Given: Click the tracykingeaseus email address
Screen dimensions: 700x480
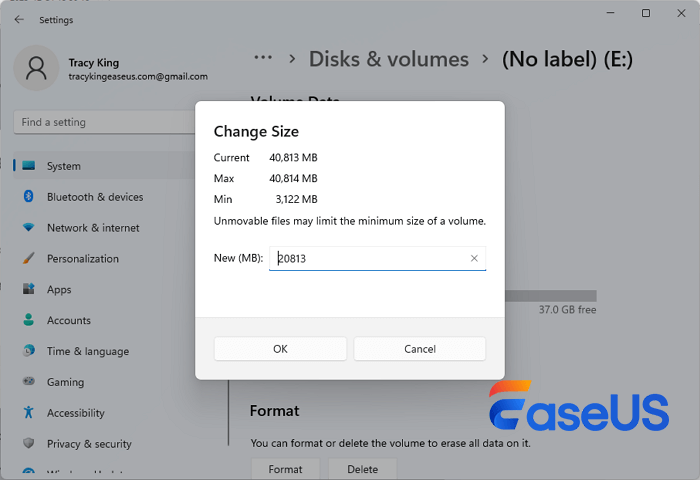Looking at the screenshot, I should 138,77.
